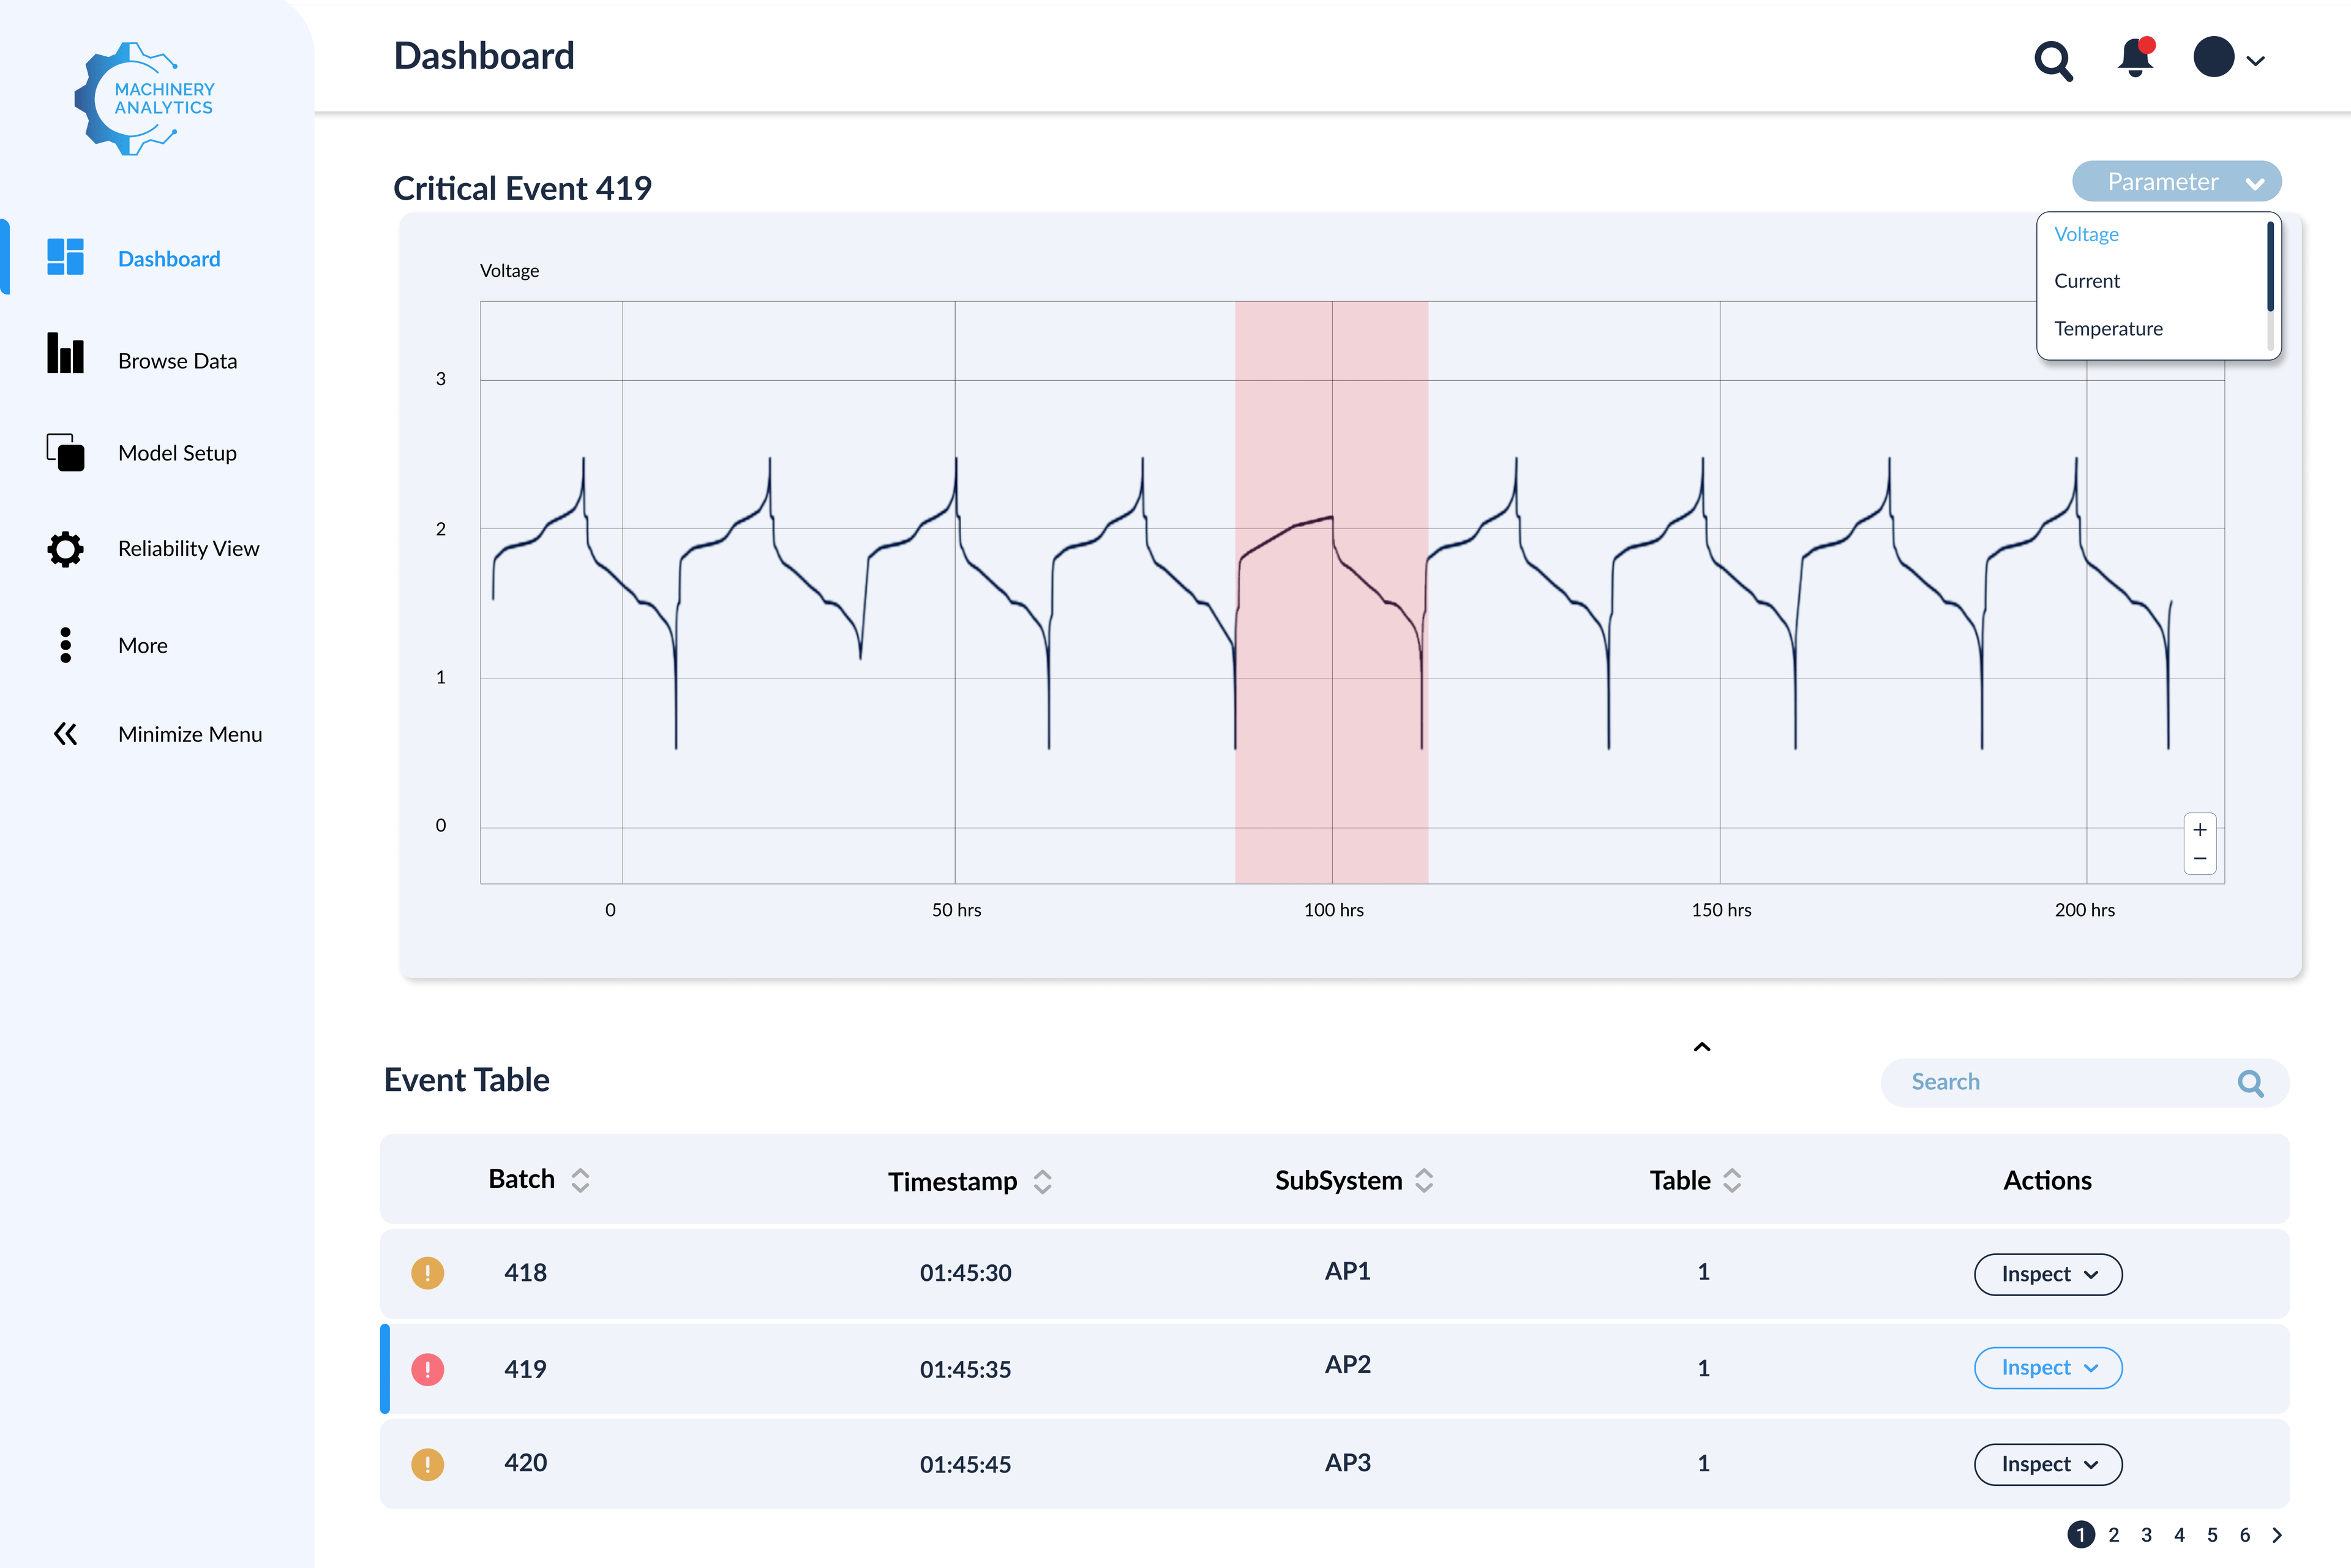
Task: Open the Parameter dropdown
Action: 2176,182
